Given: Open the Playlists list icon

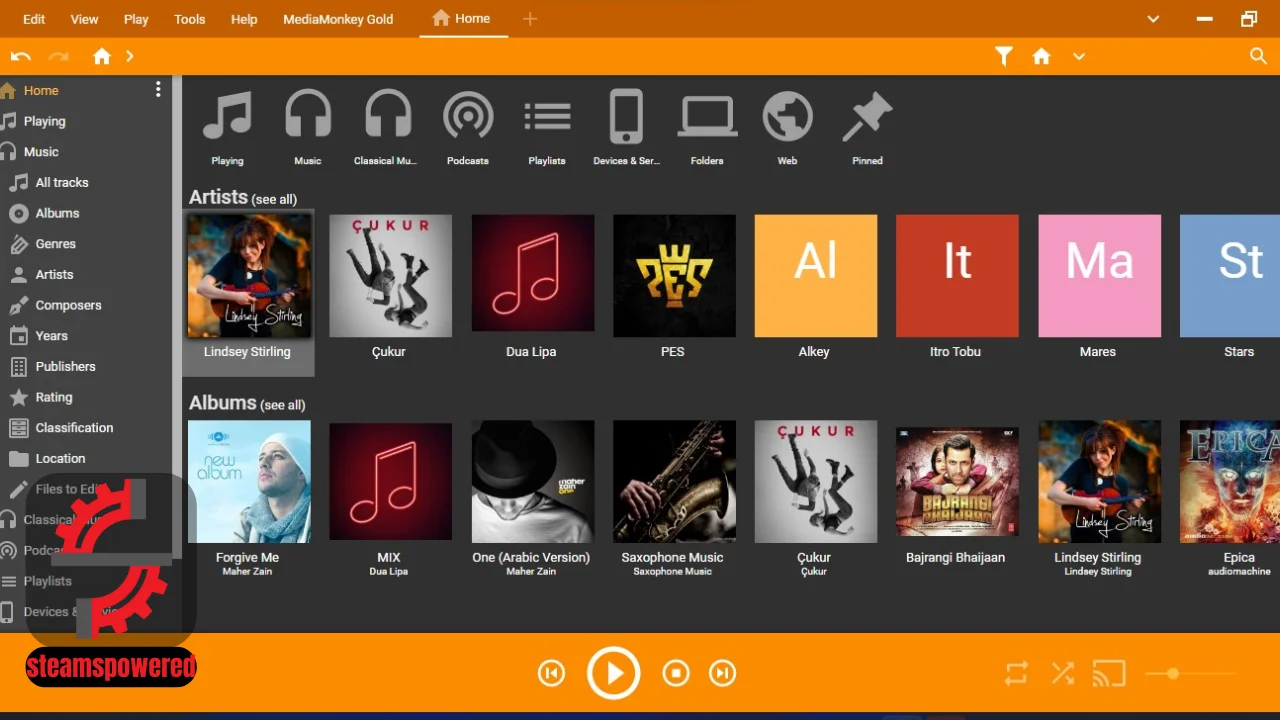Looking at the screenshot, I should click(x=547, y=116).
